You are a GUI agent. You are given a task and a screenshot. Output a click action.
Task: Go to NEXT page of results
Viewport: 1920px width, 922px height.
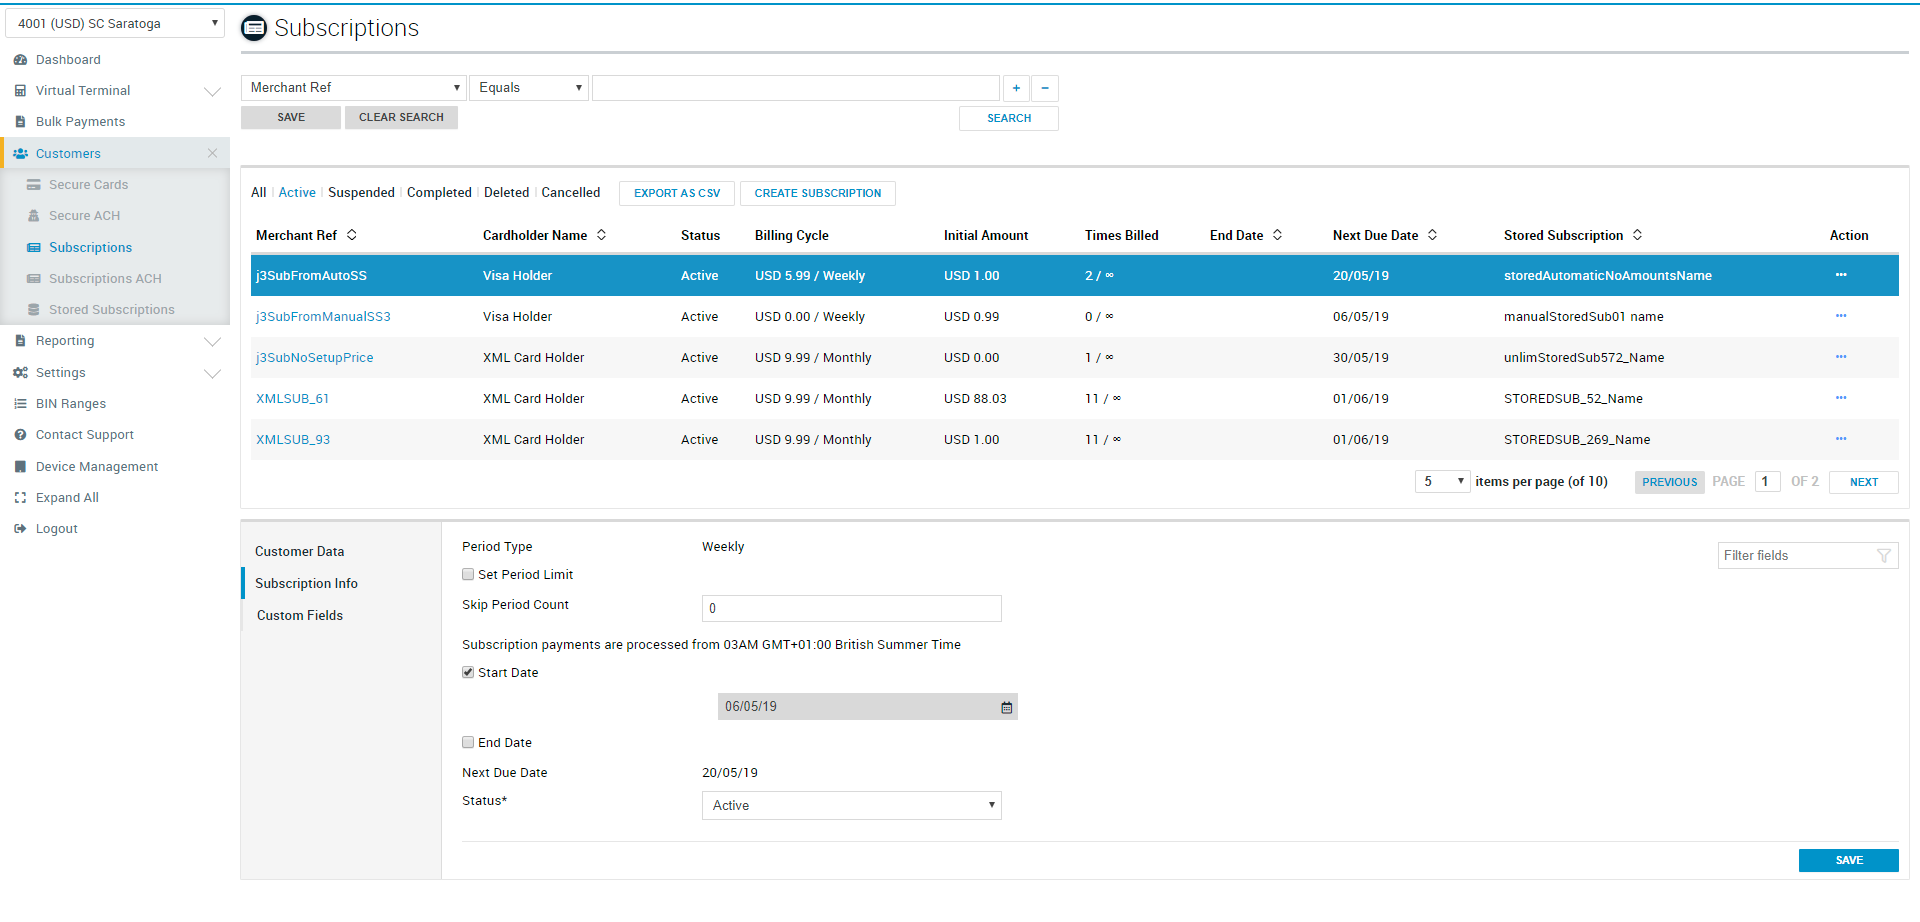(x=1863, y=482)
